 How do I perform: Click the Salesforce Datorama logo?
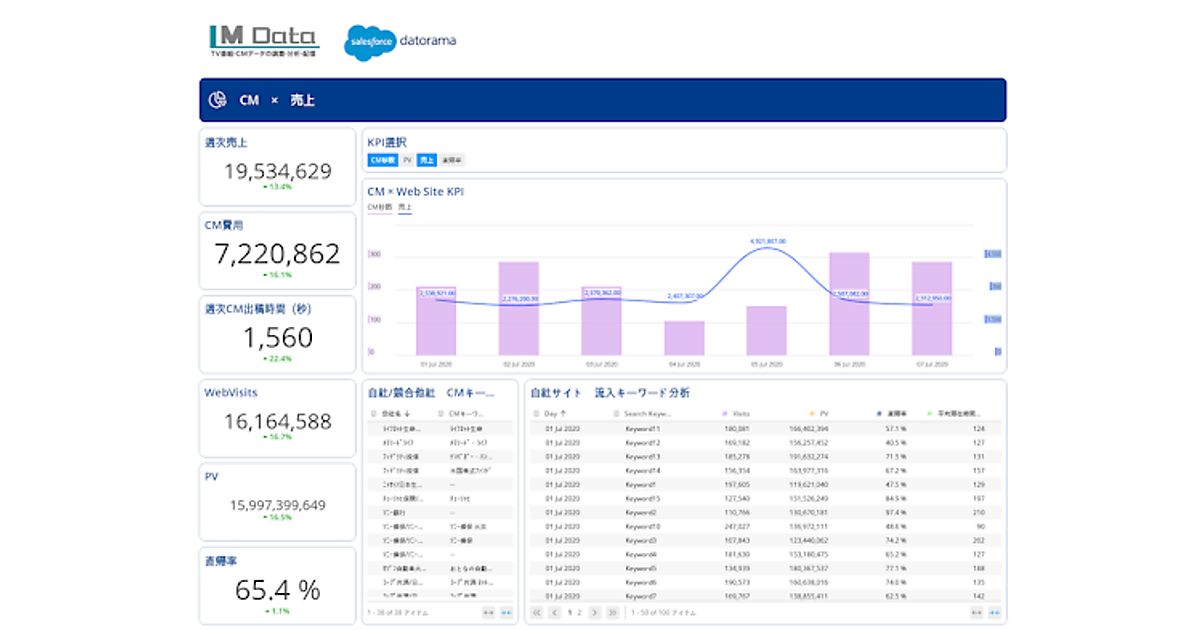click(400, 42)
